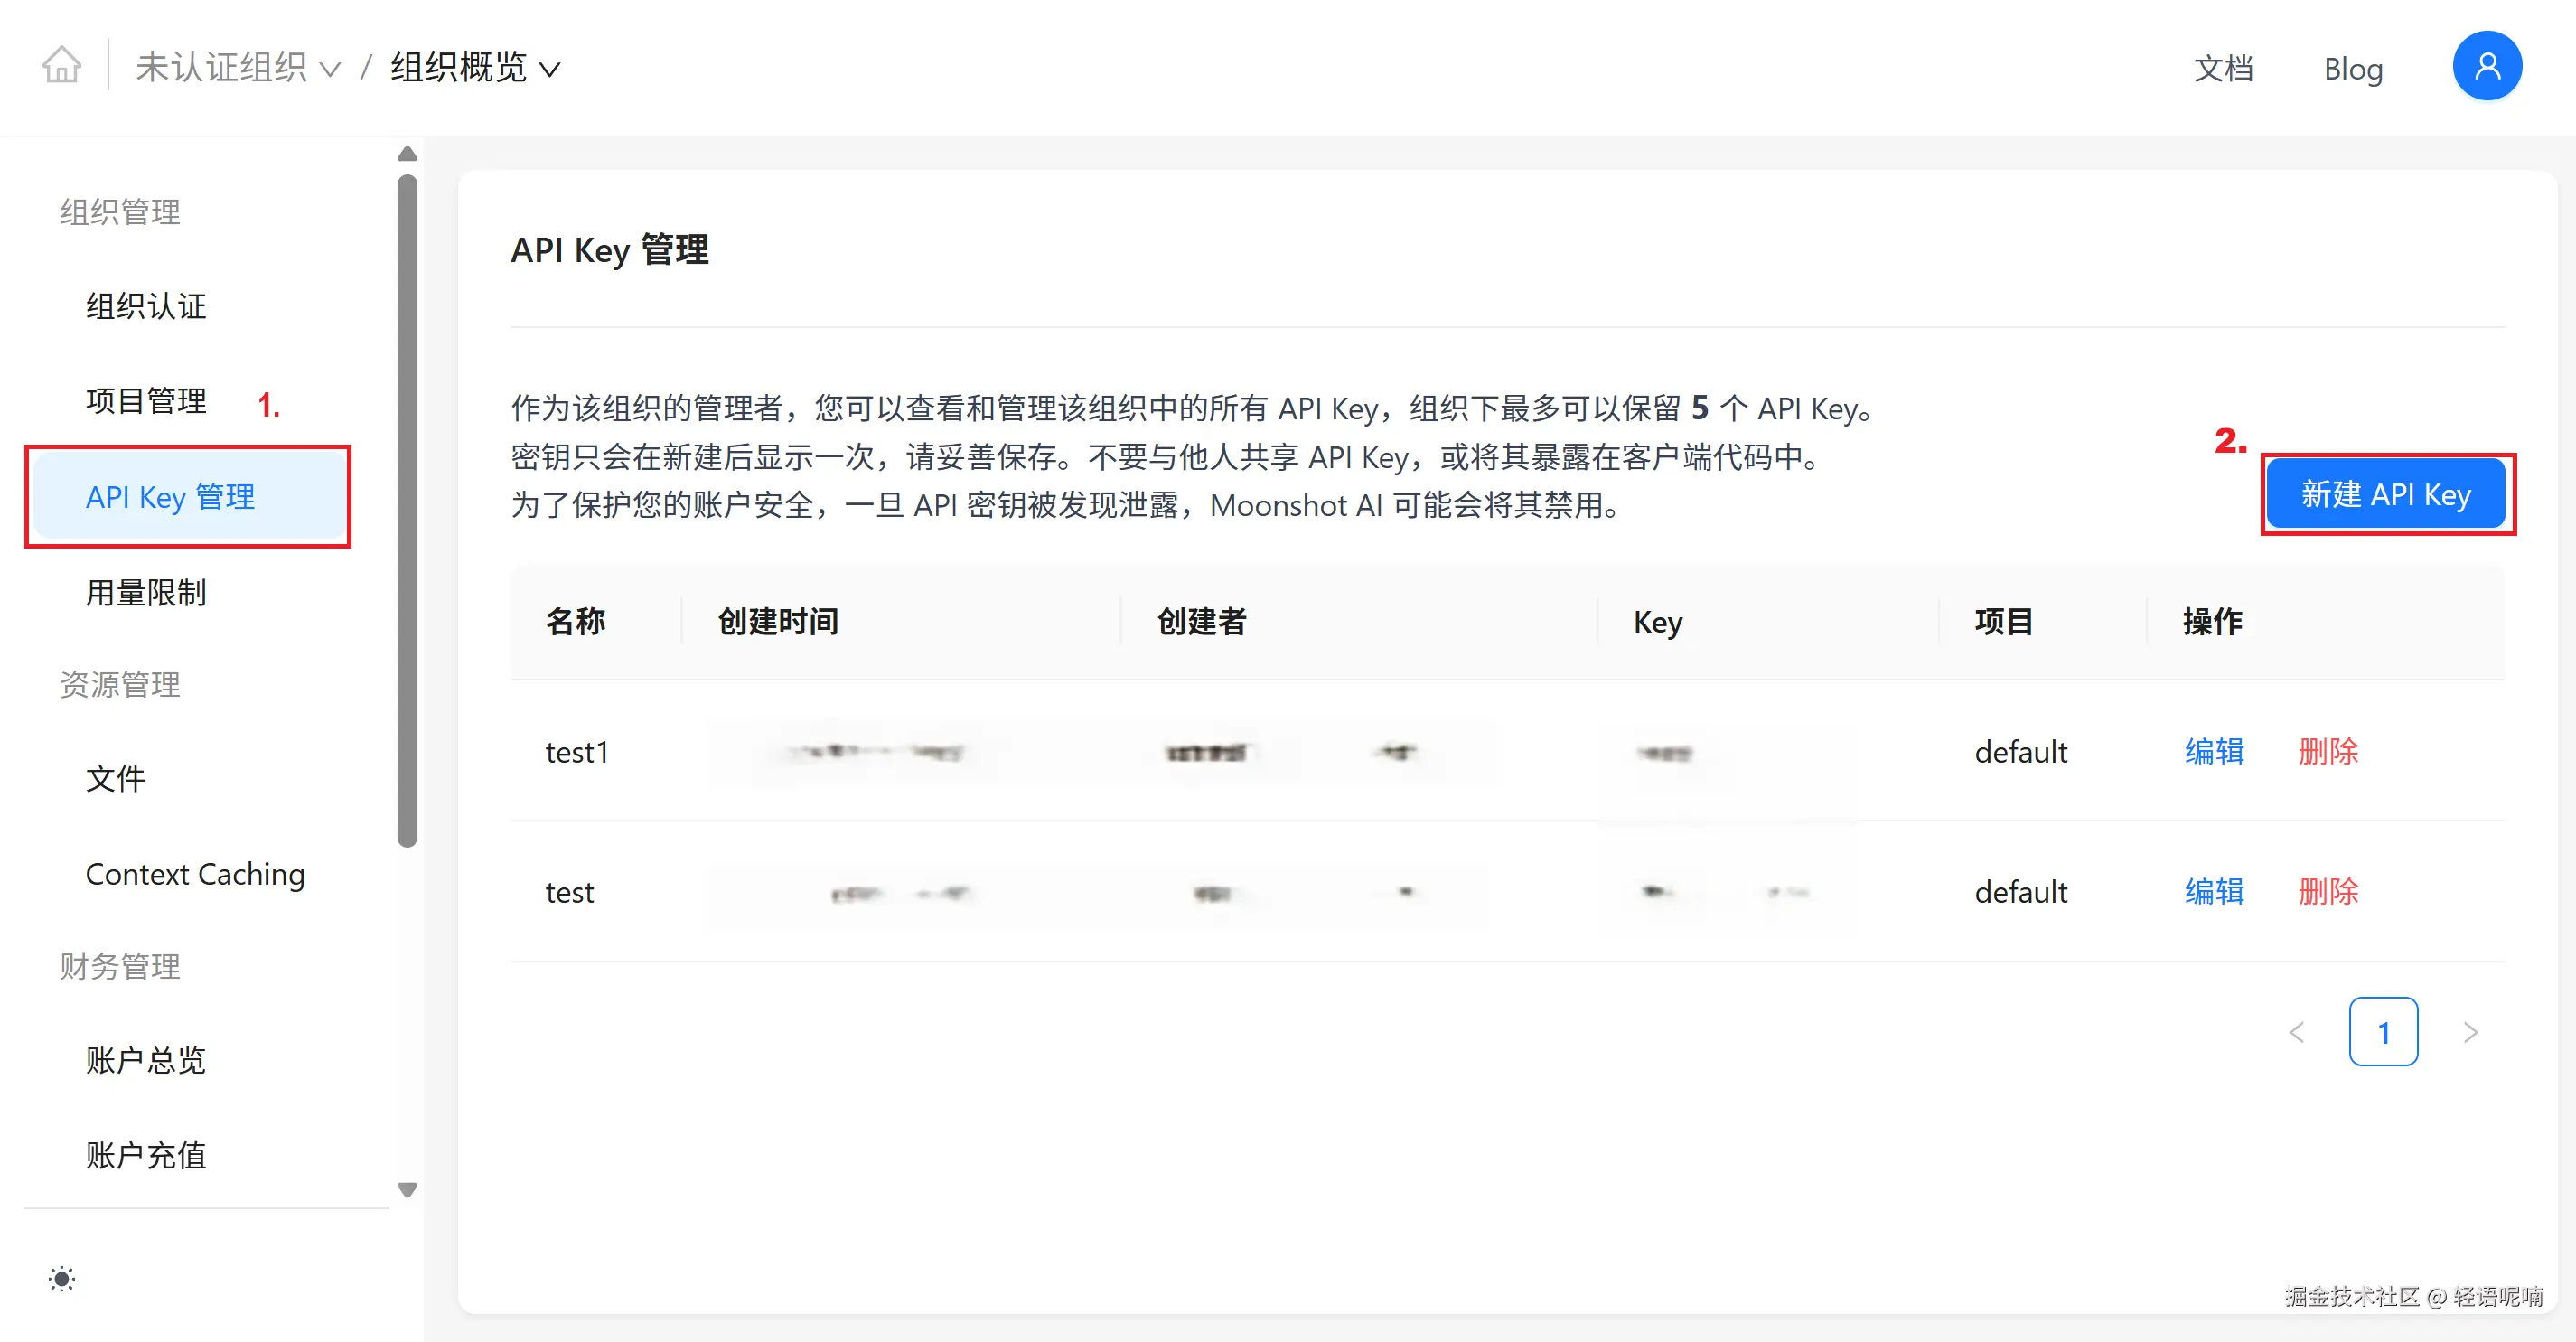The width and height of the screenshot is (2576, 1342).
Task: Open the Blog page
Action: [x=2353, y=68]
